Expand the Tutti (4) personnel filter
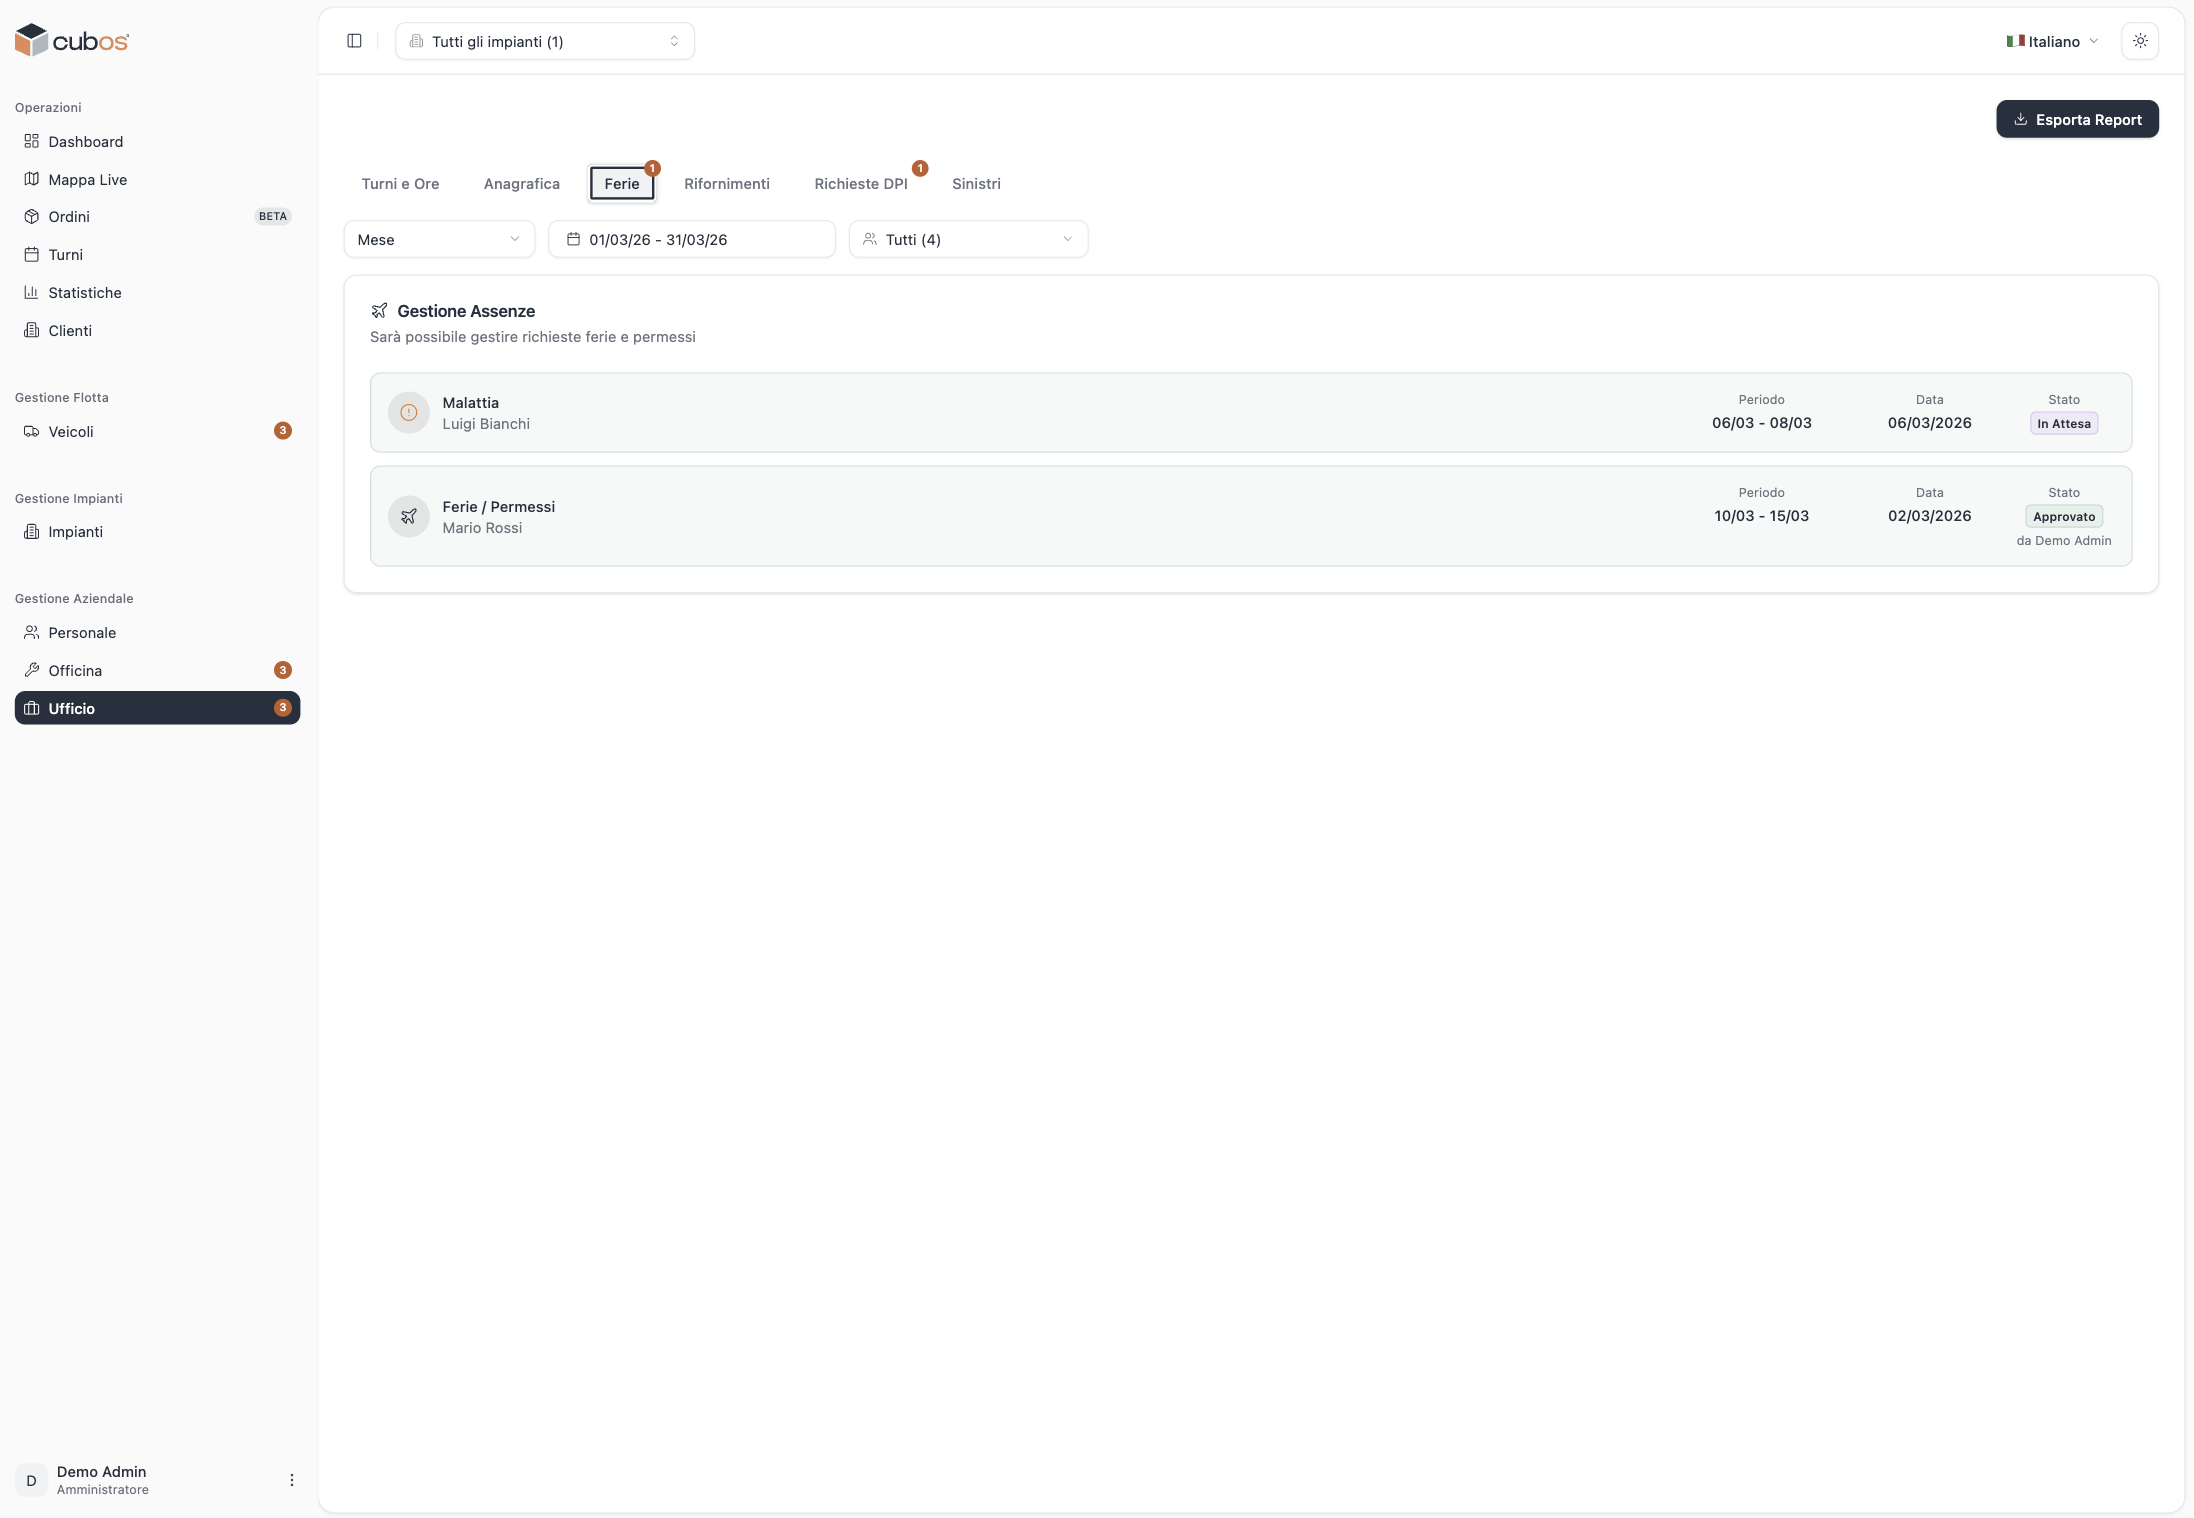This screenshot has width=2194, height=1518. (x=967, y=240)
